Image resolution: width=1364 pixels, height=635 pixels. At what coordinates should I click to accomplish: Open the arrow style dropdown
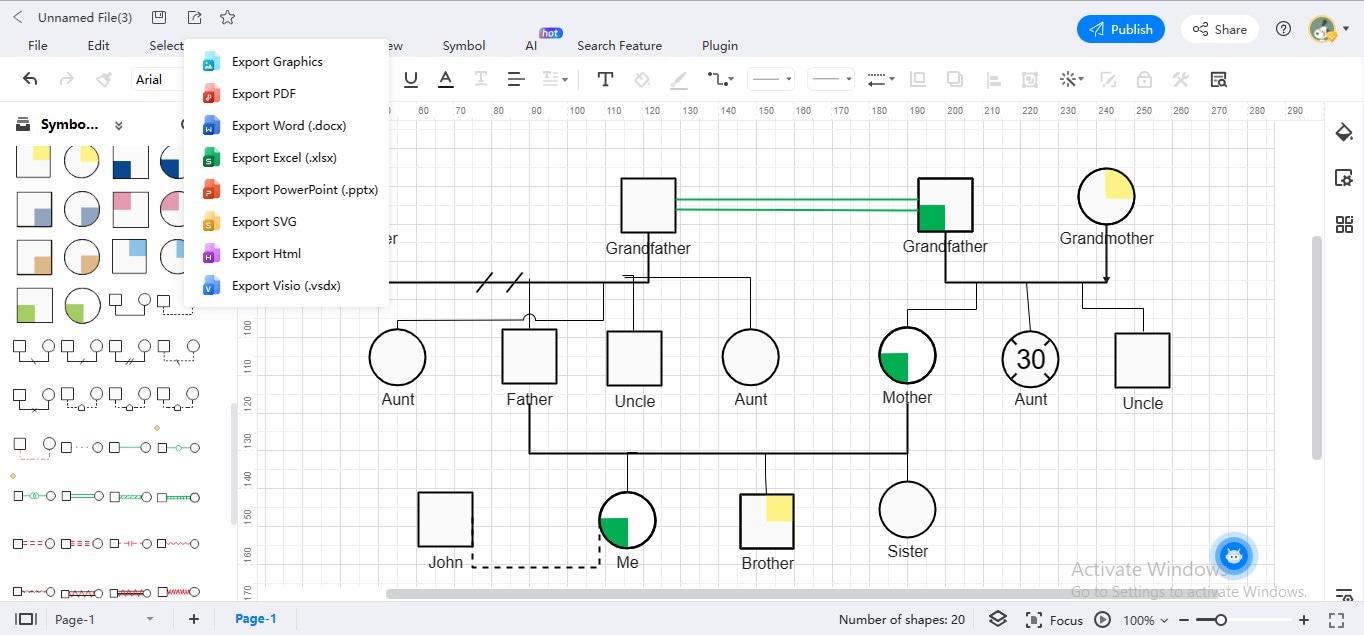[881, 79]
